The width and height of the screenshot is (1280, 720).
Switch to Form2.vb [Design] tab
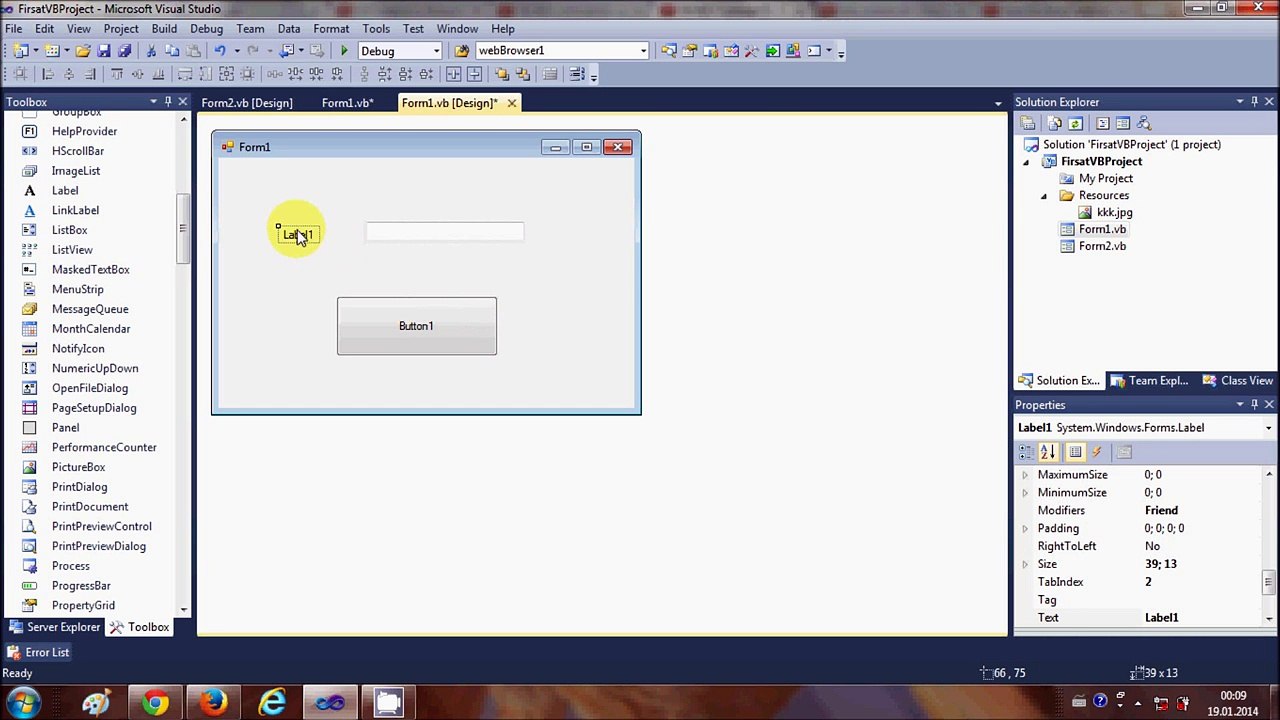[247, 103]
